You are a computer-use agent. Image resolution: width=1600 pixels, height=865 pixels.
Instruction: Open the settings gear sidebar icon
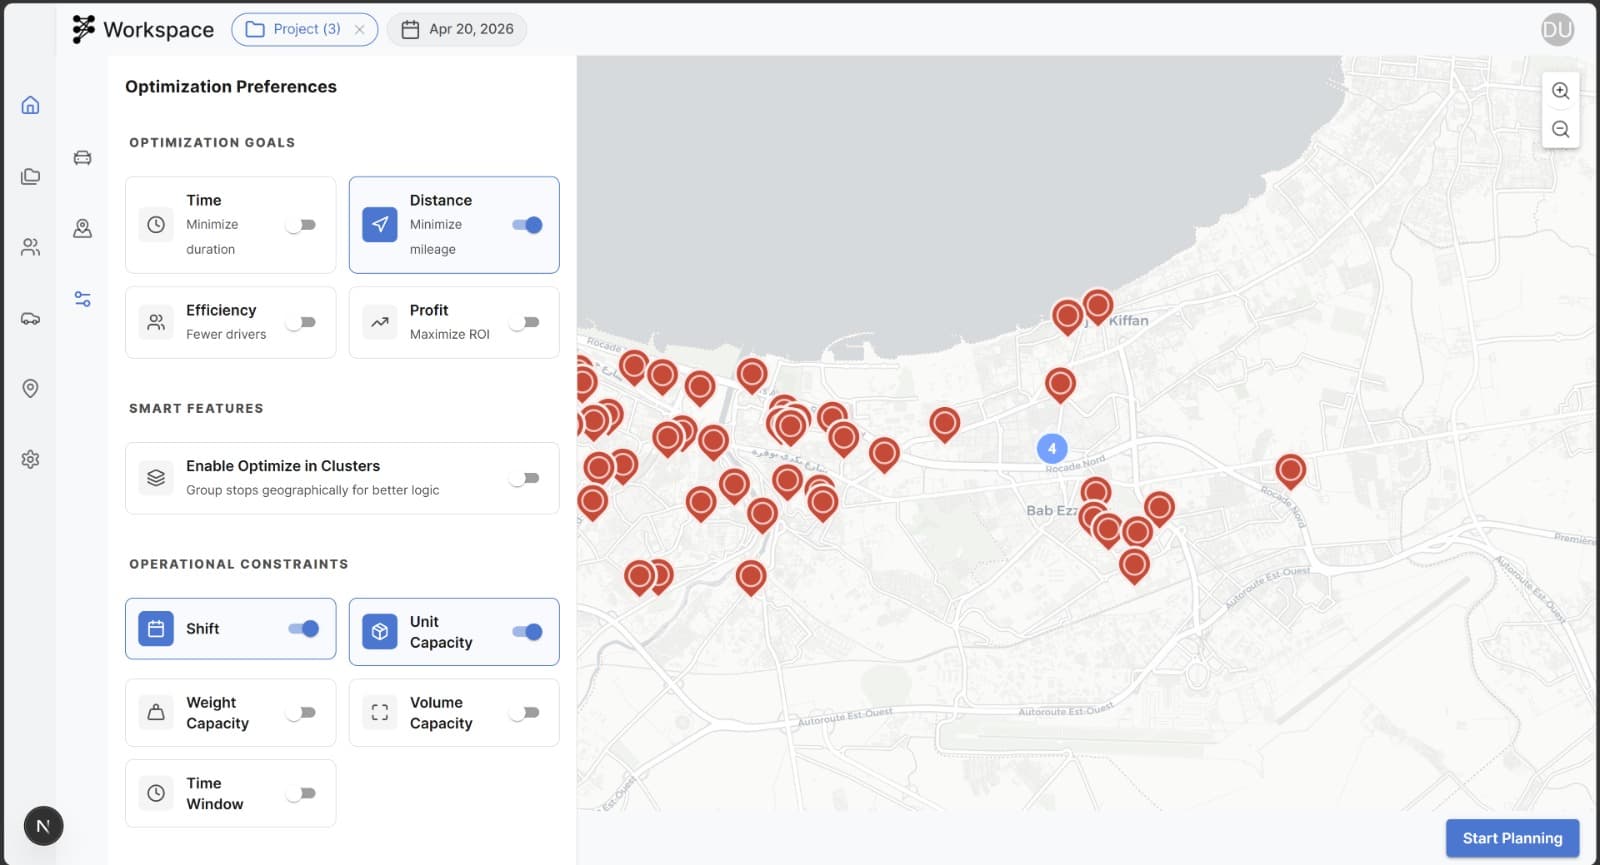click(x=30, y=459)
